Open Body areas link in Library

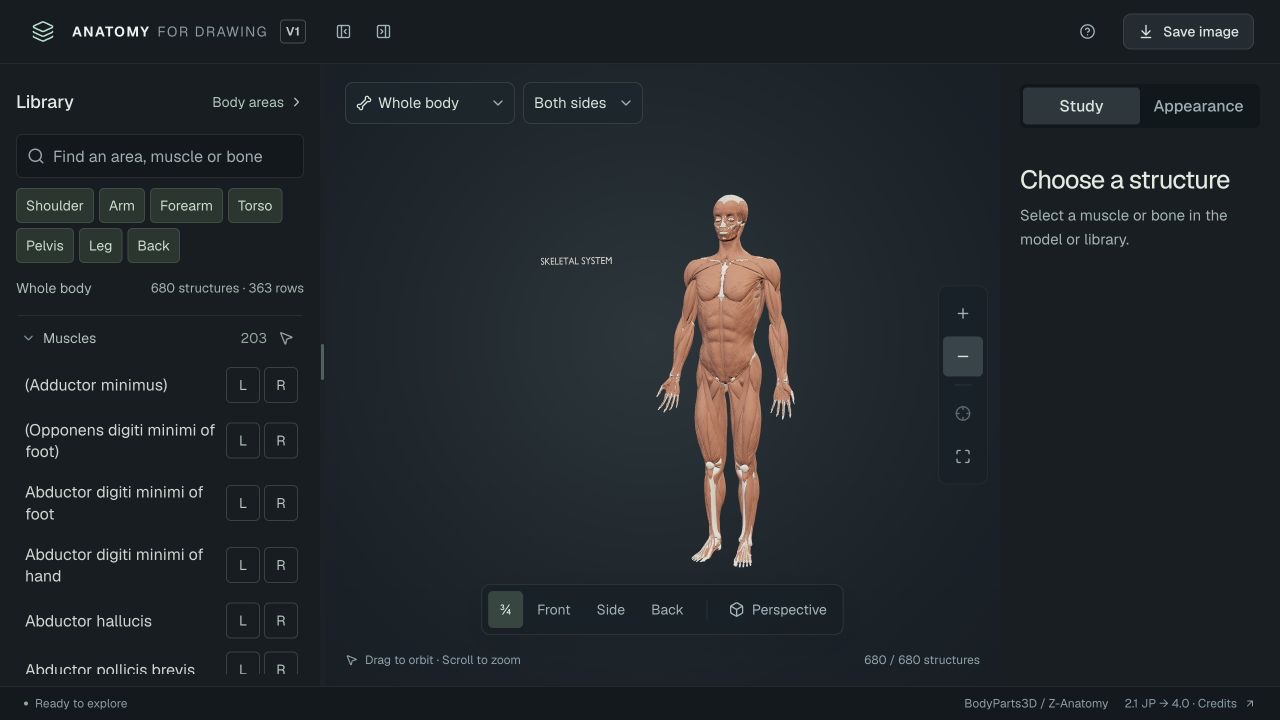[256, 102]
